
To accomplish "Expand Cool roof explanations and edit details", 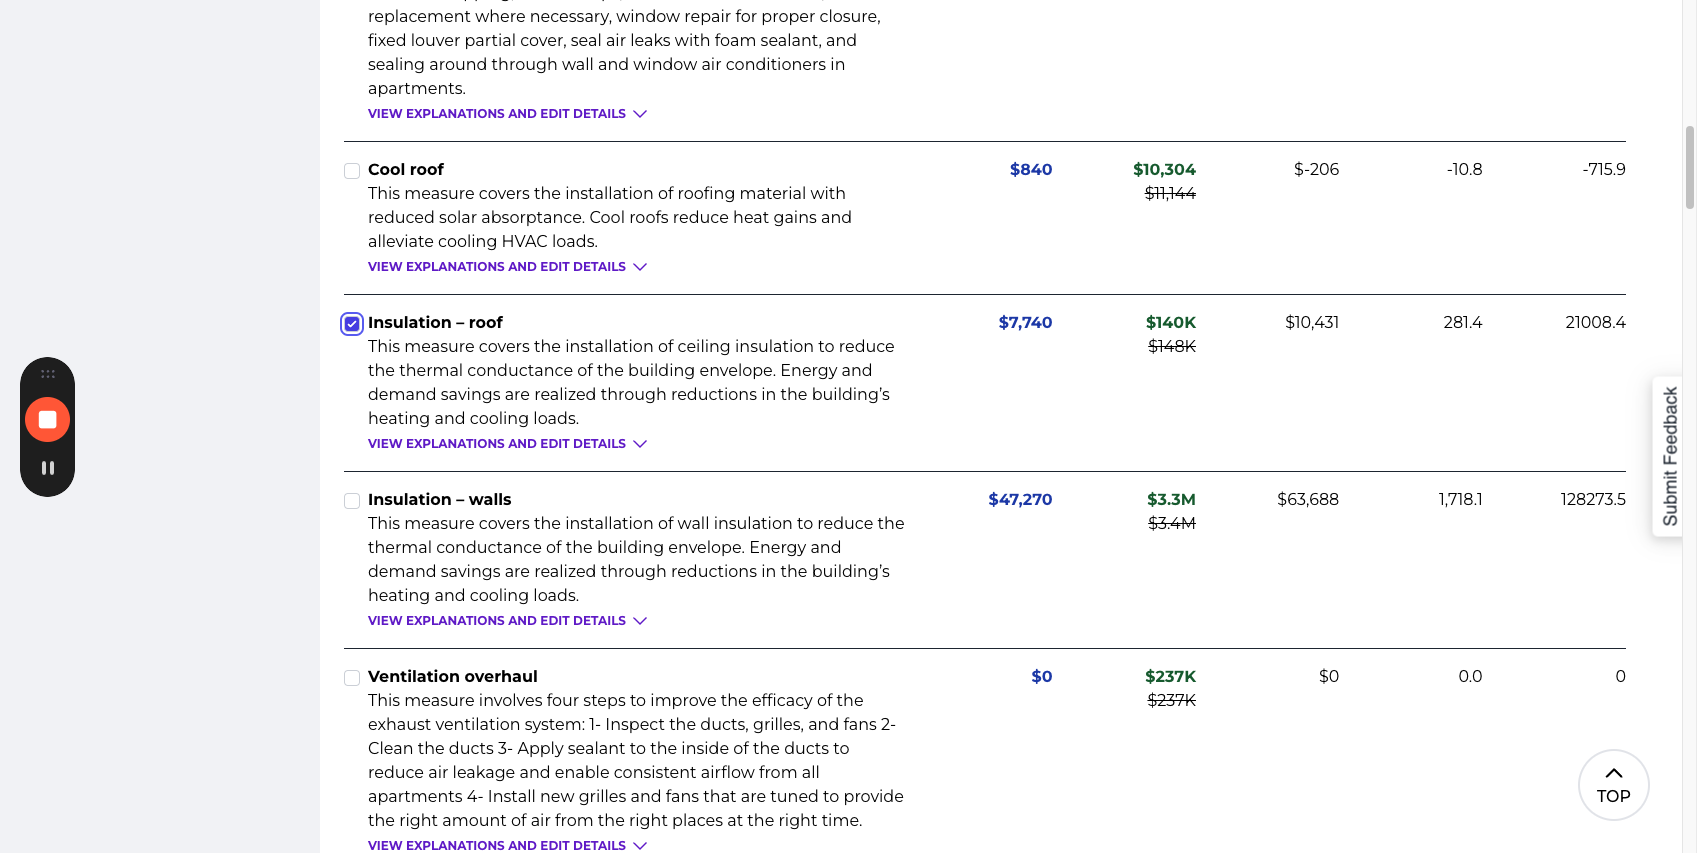I will [x=507, y=267].
